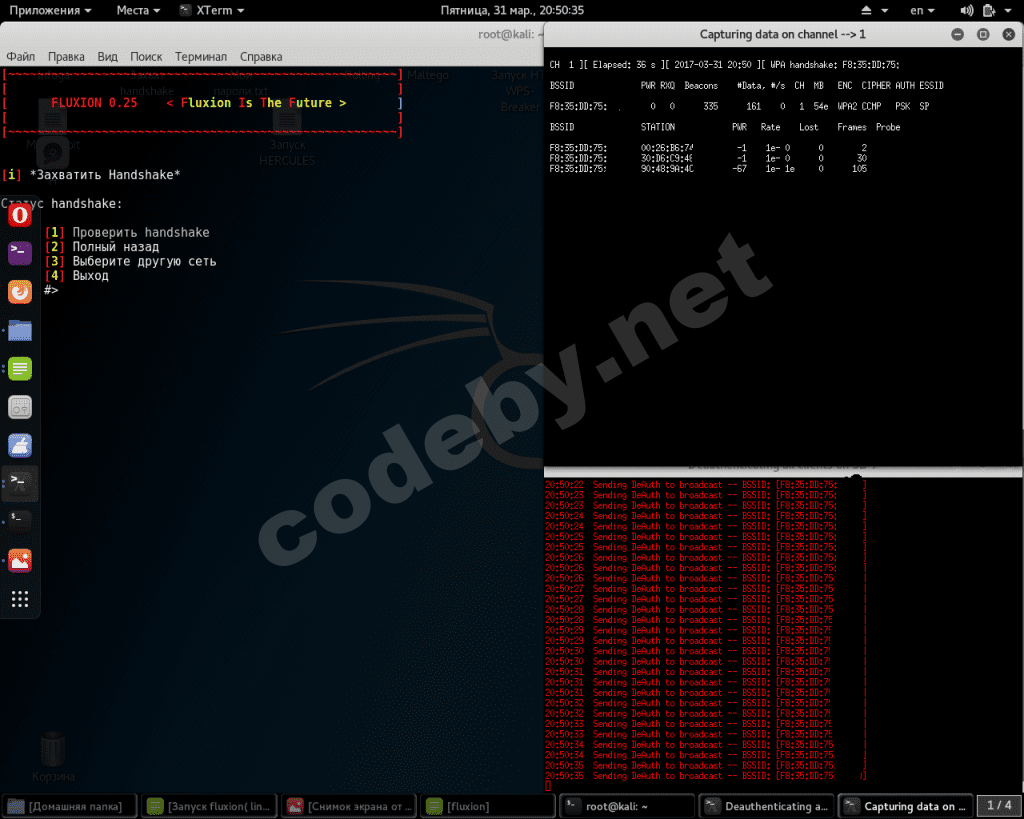This screenshot has height=819, width=1024.
Task: Open the image viewer dock icon
Action: point(20,560)
